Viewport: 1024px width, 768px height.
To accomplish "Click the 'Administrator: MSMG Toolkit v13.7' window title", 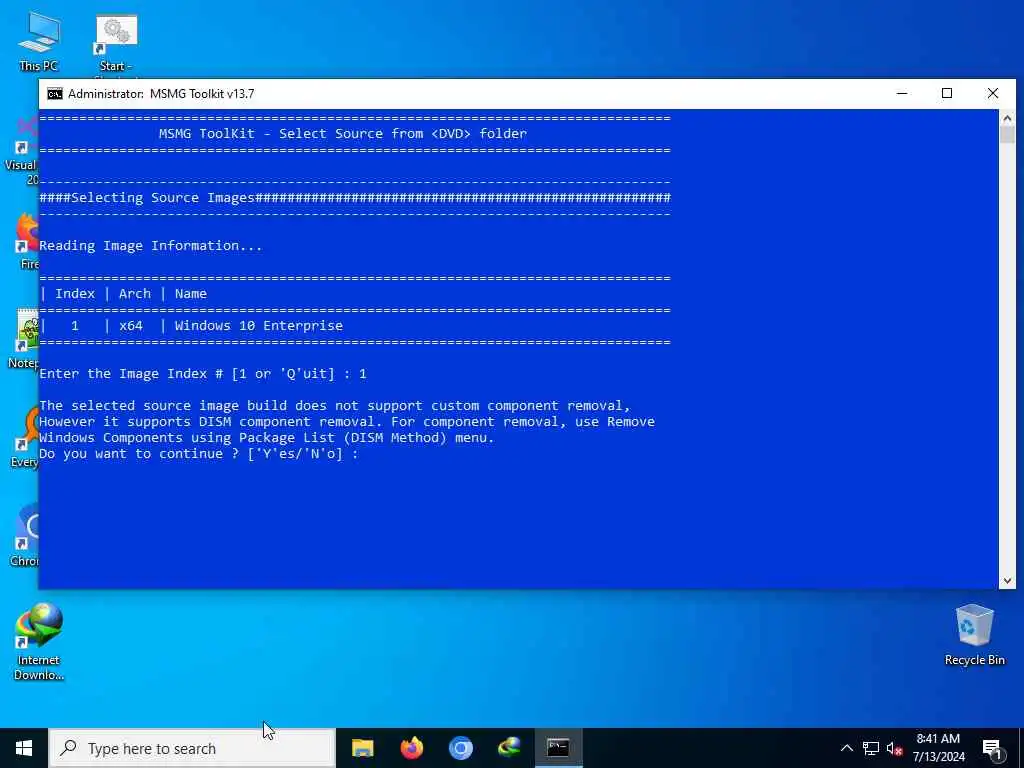I will [161, 94].
